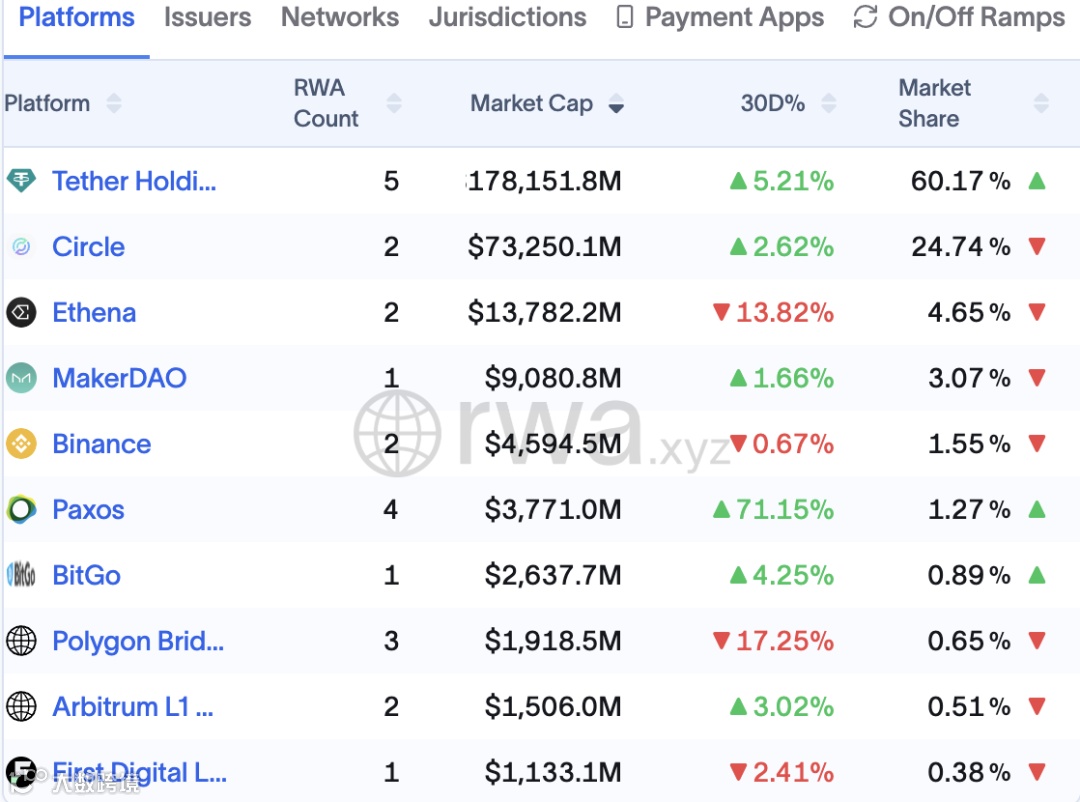
Task: Click the Binance logo icon
Action: tap(21, 444)
